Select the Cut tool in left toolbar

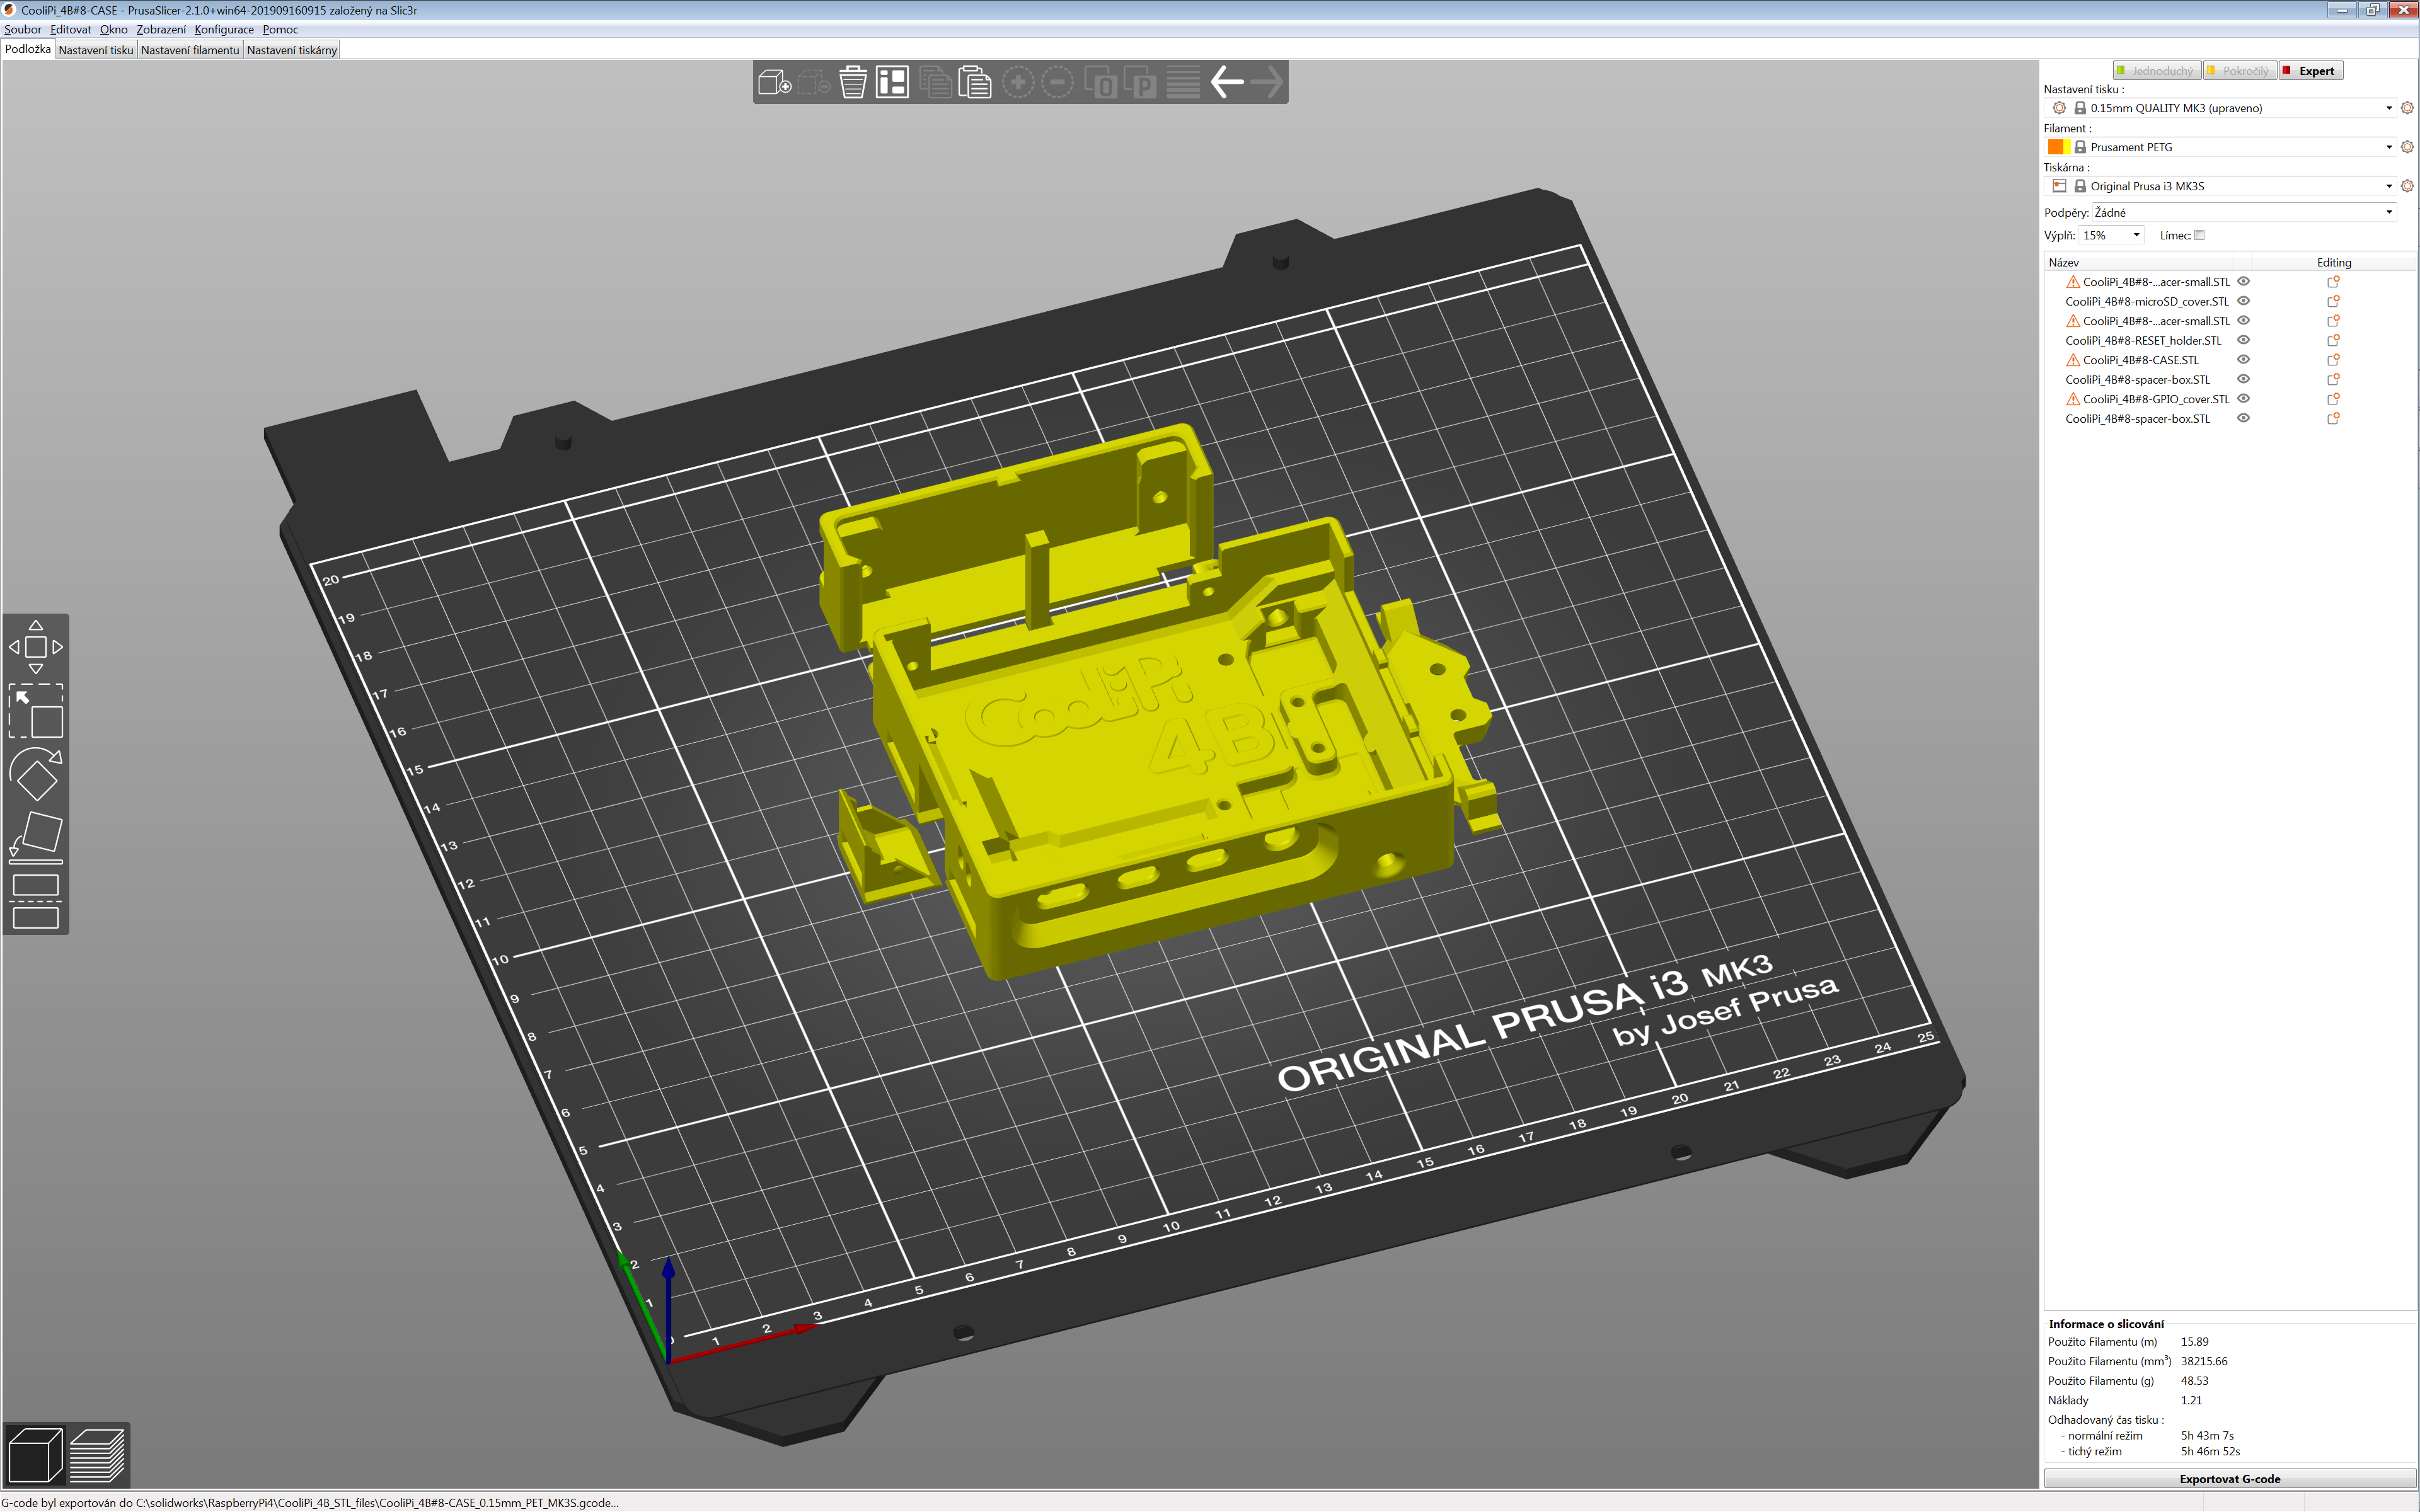tap(36, 901)
